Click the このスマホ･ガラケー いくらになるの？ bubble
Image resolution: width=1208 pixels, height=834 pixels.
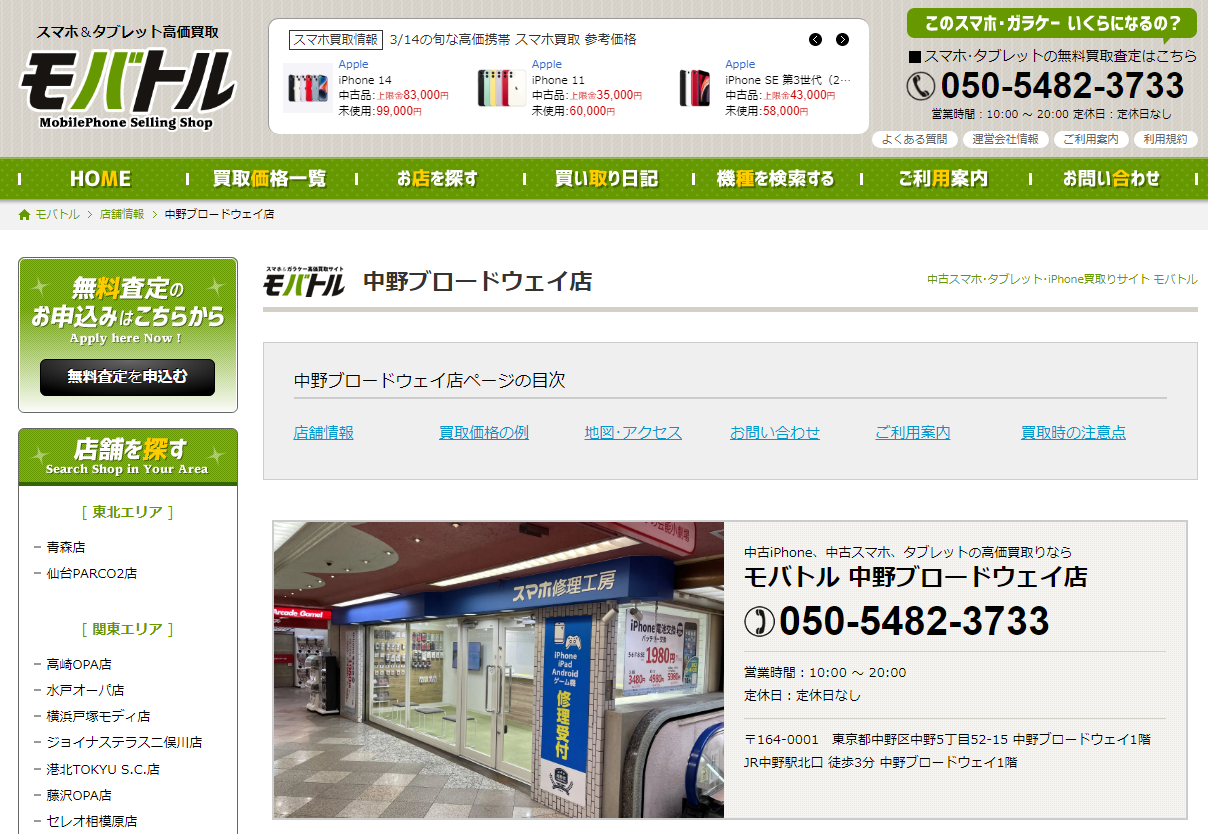click(1052, 23)
